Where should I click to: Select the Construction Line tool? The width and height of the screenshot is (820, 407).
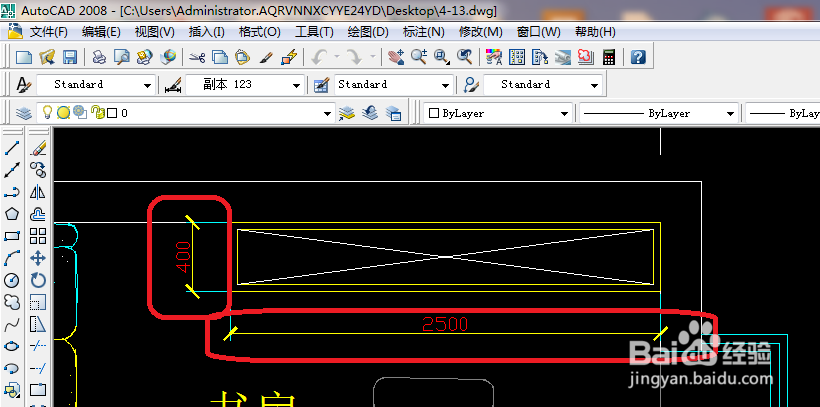pyautogui.click(x=12, y=170)
